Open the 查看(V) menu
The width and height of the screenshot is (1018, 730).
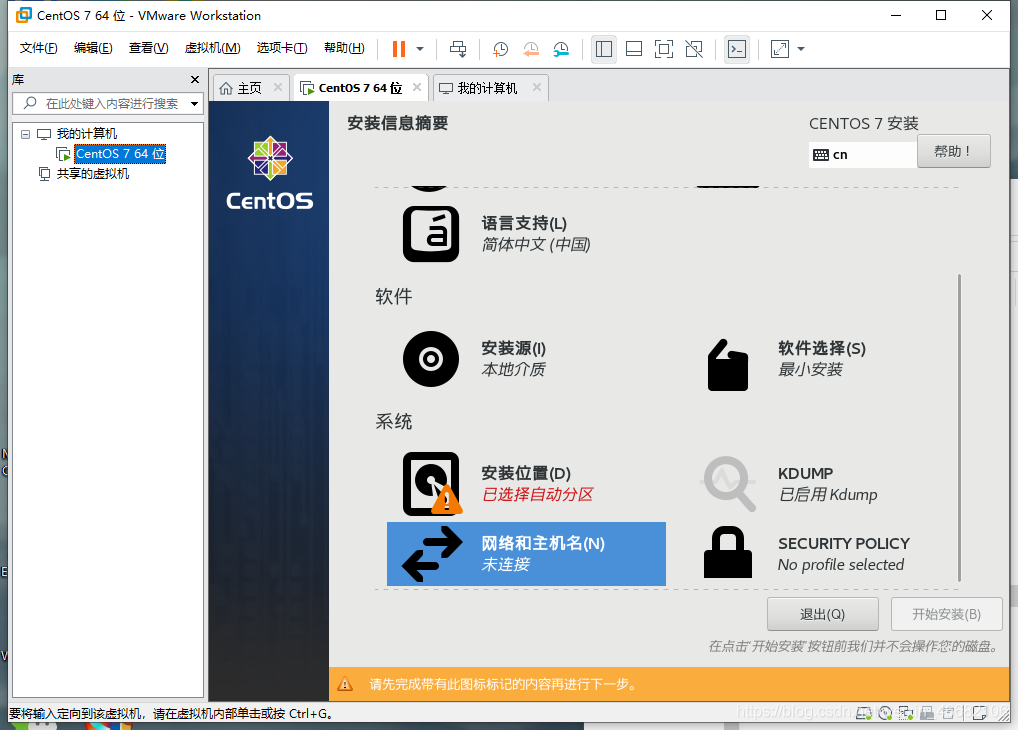click(149, 48)
